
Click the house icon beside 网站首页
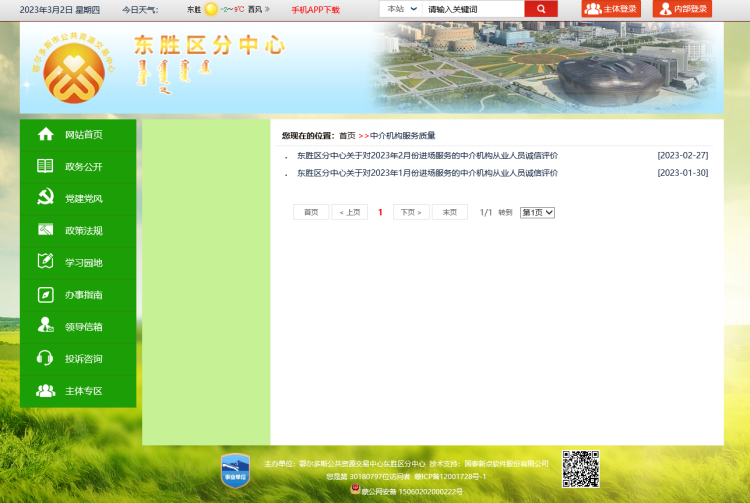tap(45, 134)
